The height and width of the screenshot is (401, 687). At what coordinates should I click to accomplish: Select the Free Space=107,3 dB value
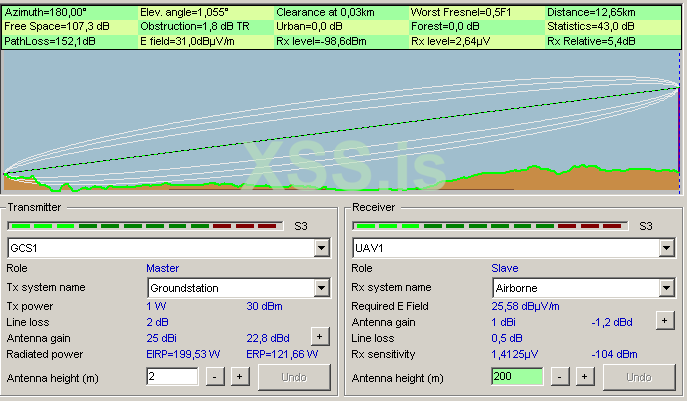[x=57, y=27]
